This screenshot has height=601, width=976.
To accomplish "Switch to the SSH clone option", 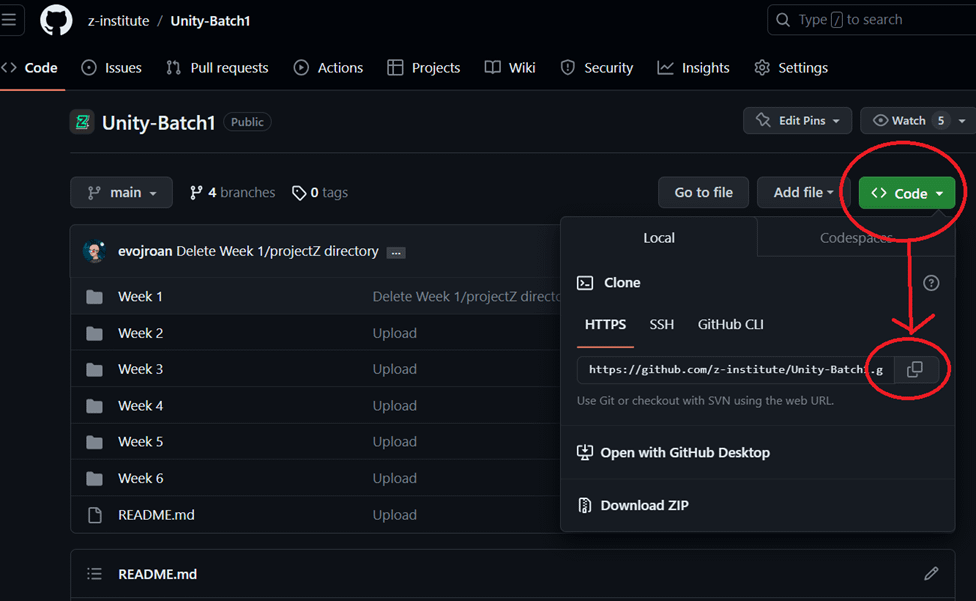I will (662, 324).
